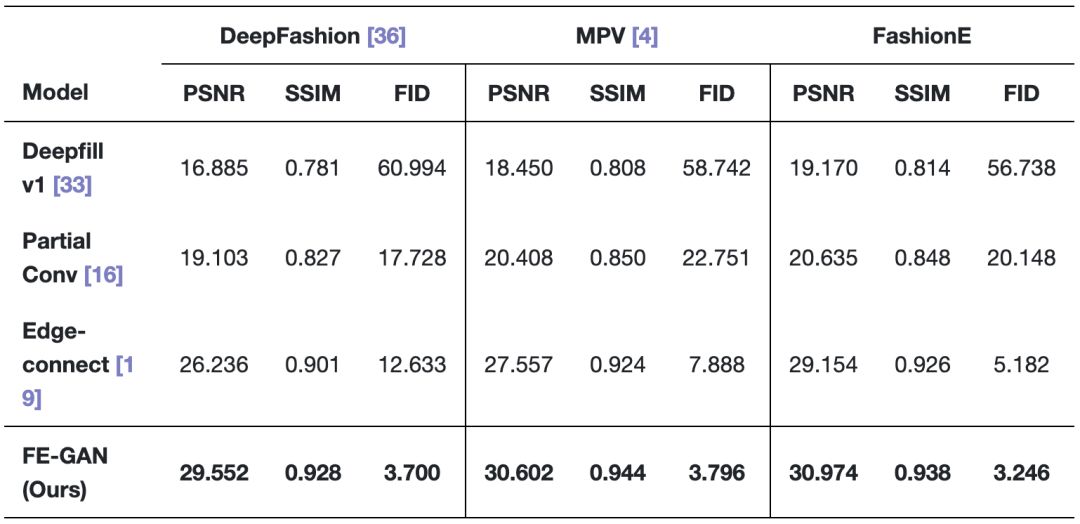Click the Model column header
The height and width of the screenshot is (524, 1080).
(x=55, y=93)
